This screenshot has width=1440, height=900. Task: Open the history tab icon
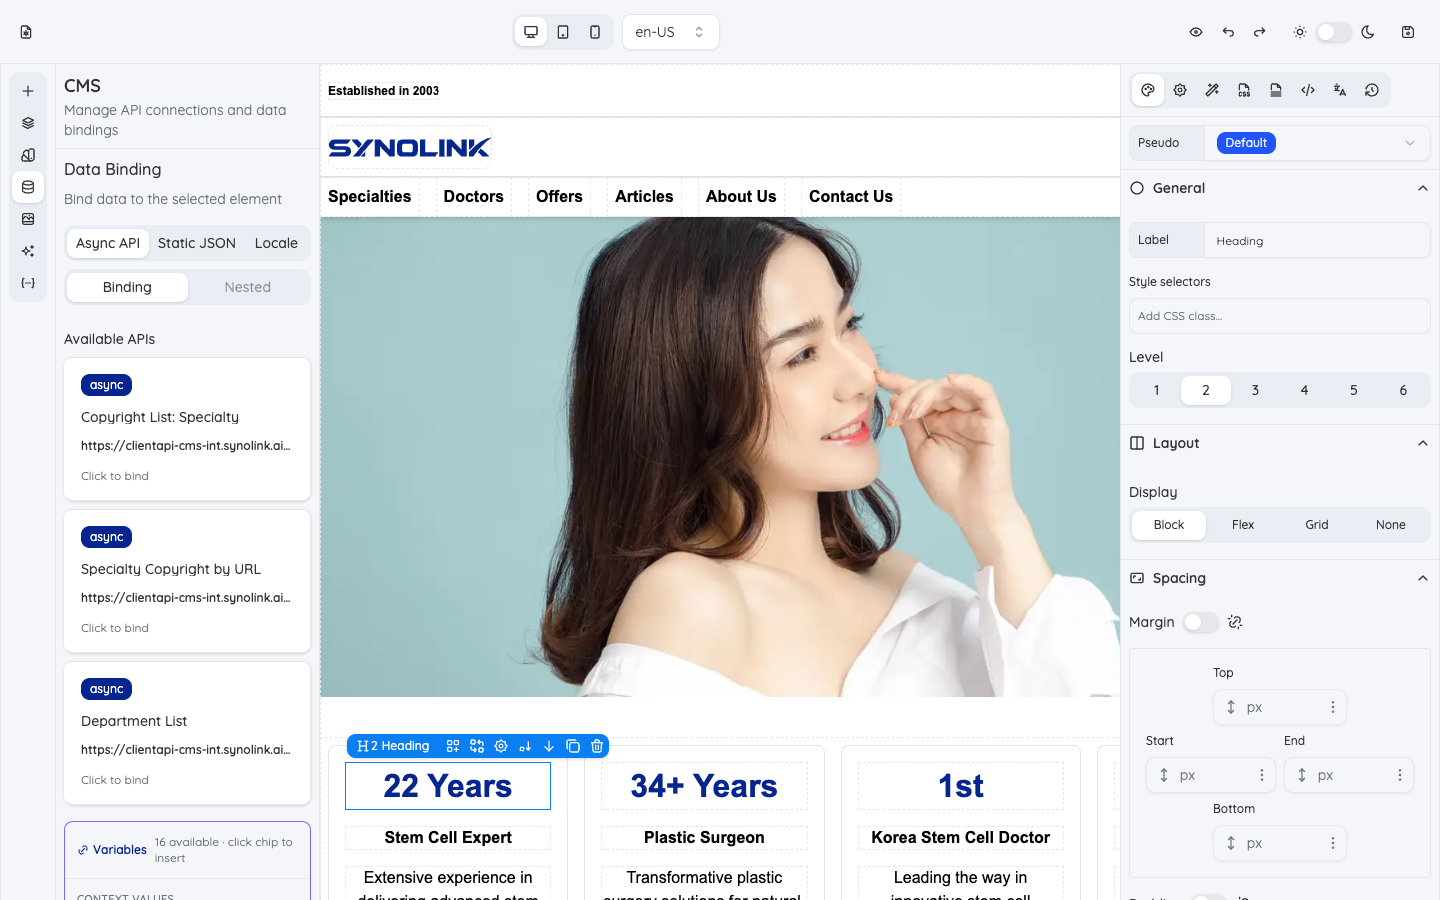coord(1372,90)
